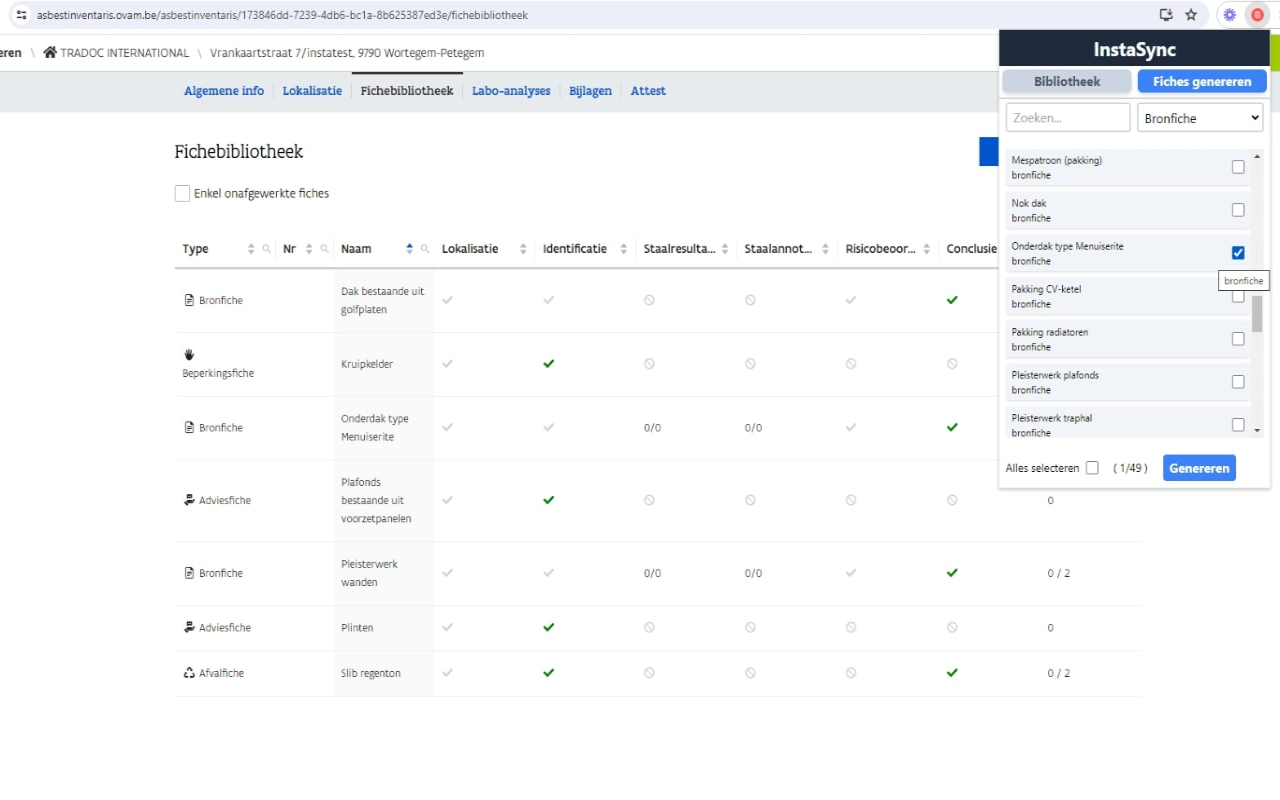The width and height of the screenshot is (1280, 800).
Task: Focus the Zoeken search field
Action: click(1067, 118)
